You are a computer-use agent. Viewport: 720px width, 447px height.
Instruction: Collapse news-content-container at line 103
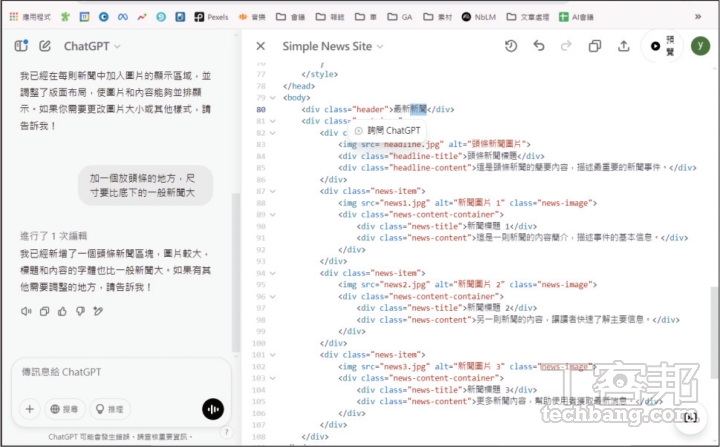pyautogui.click(x=273, y=378)
